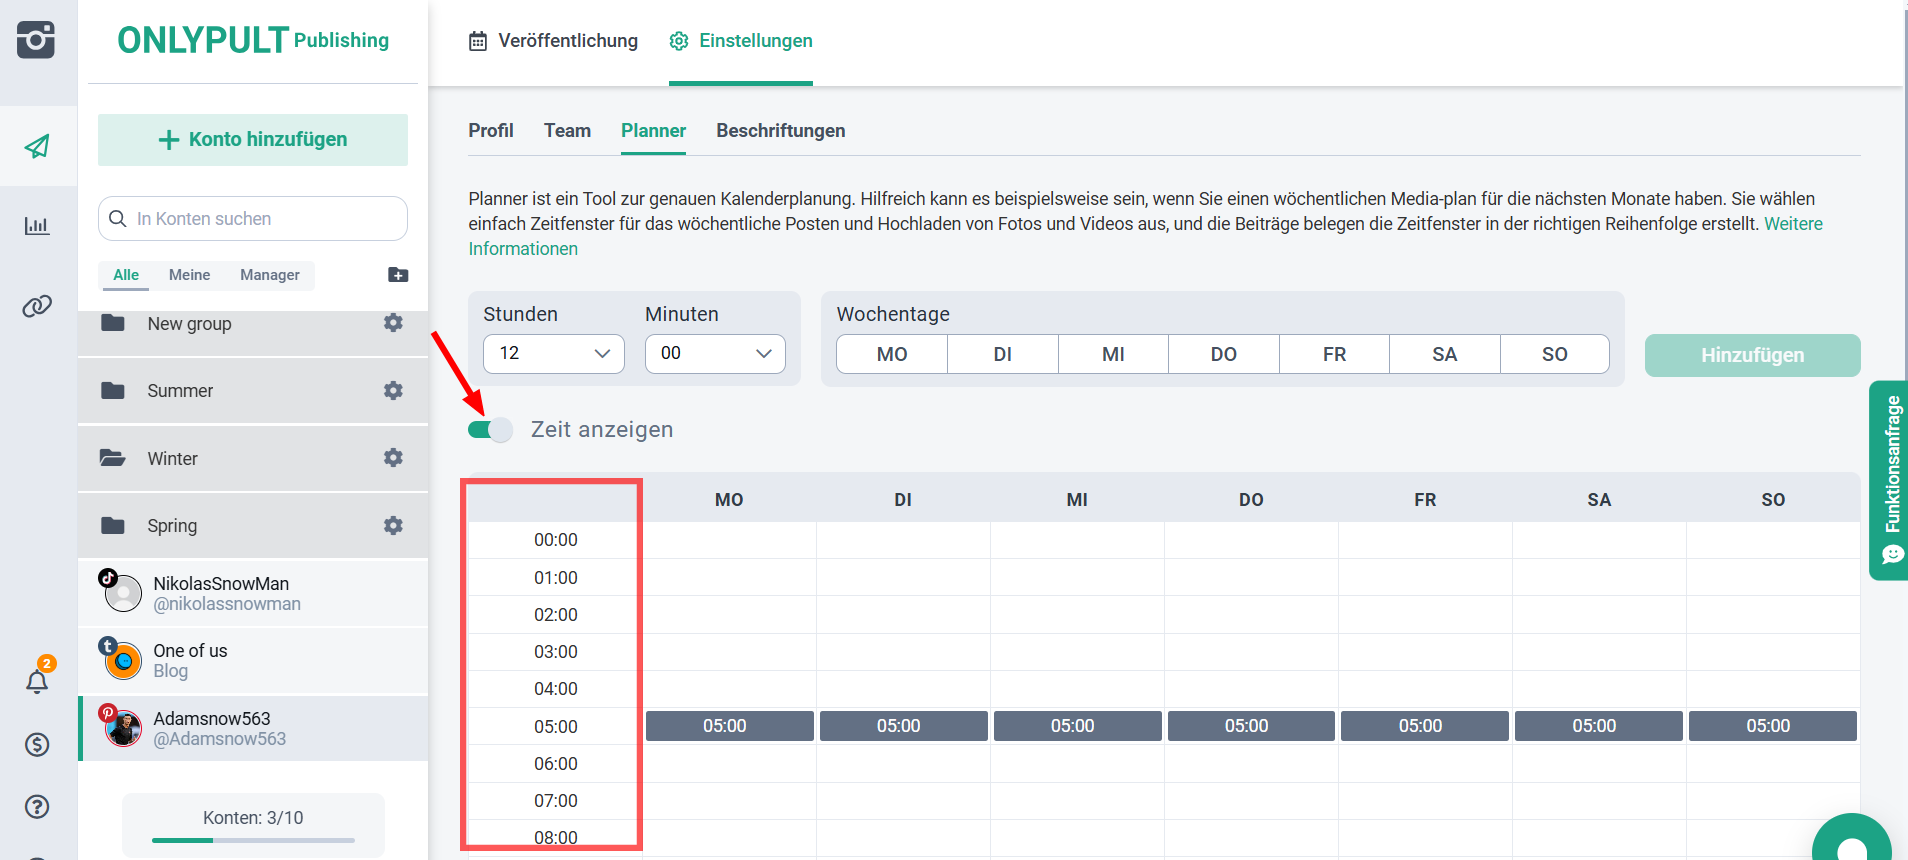Open the paper plane publishing icon
The image size is (1908, 860).
37,146
